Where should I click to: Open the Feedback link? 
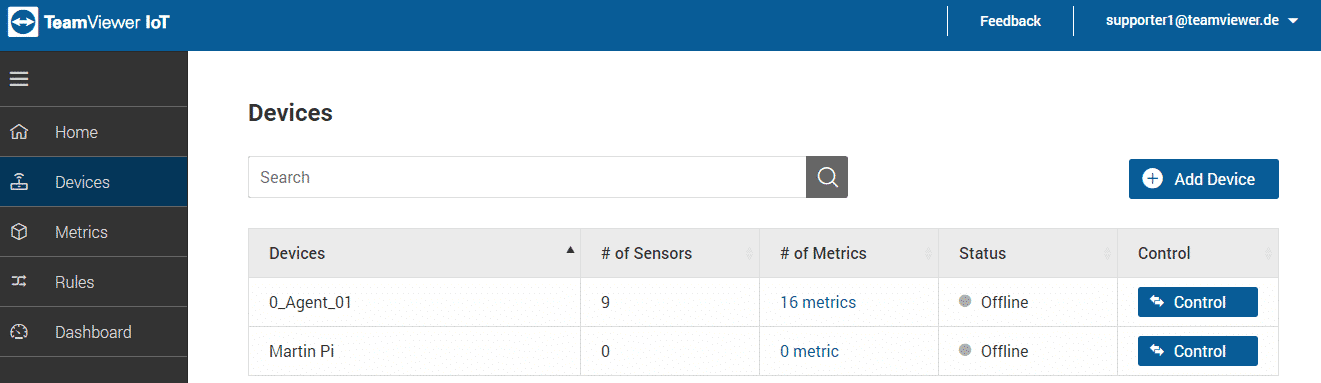(1010, 21)
